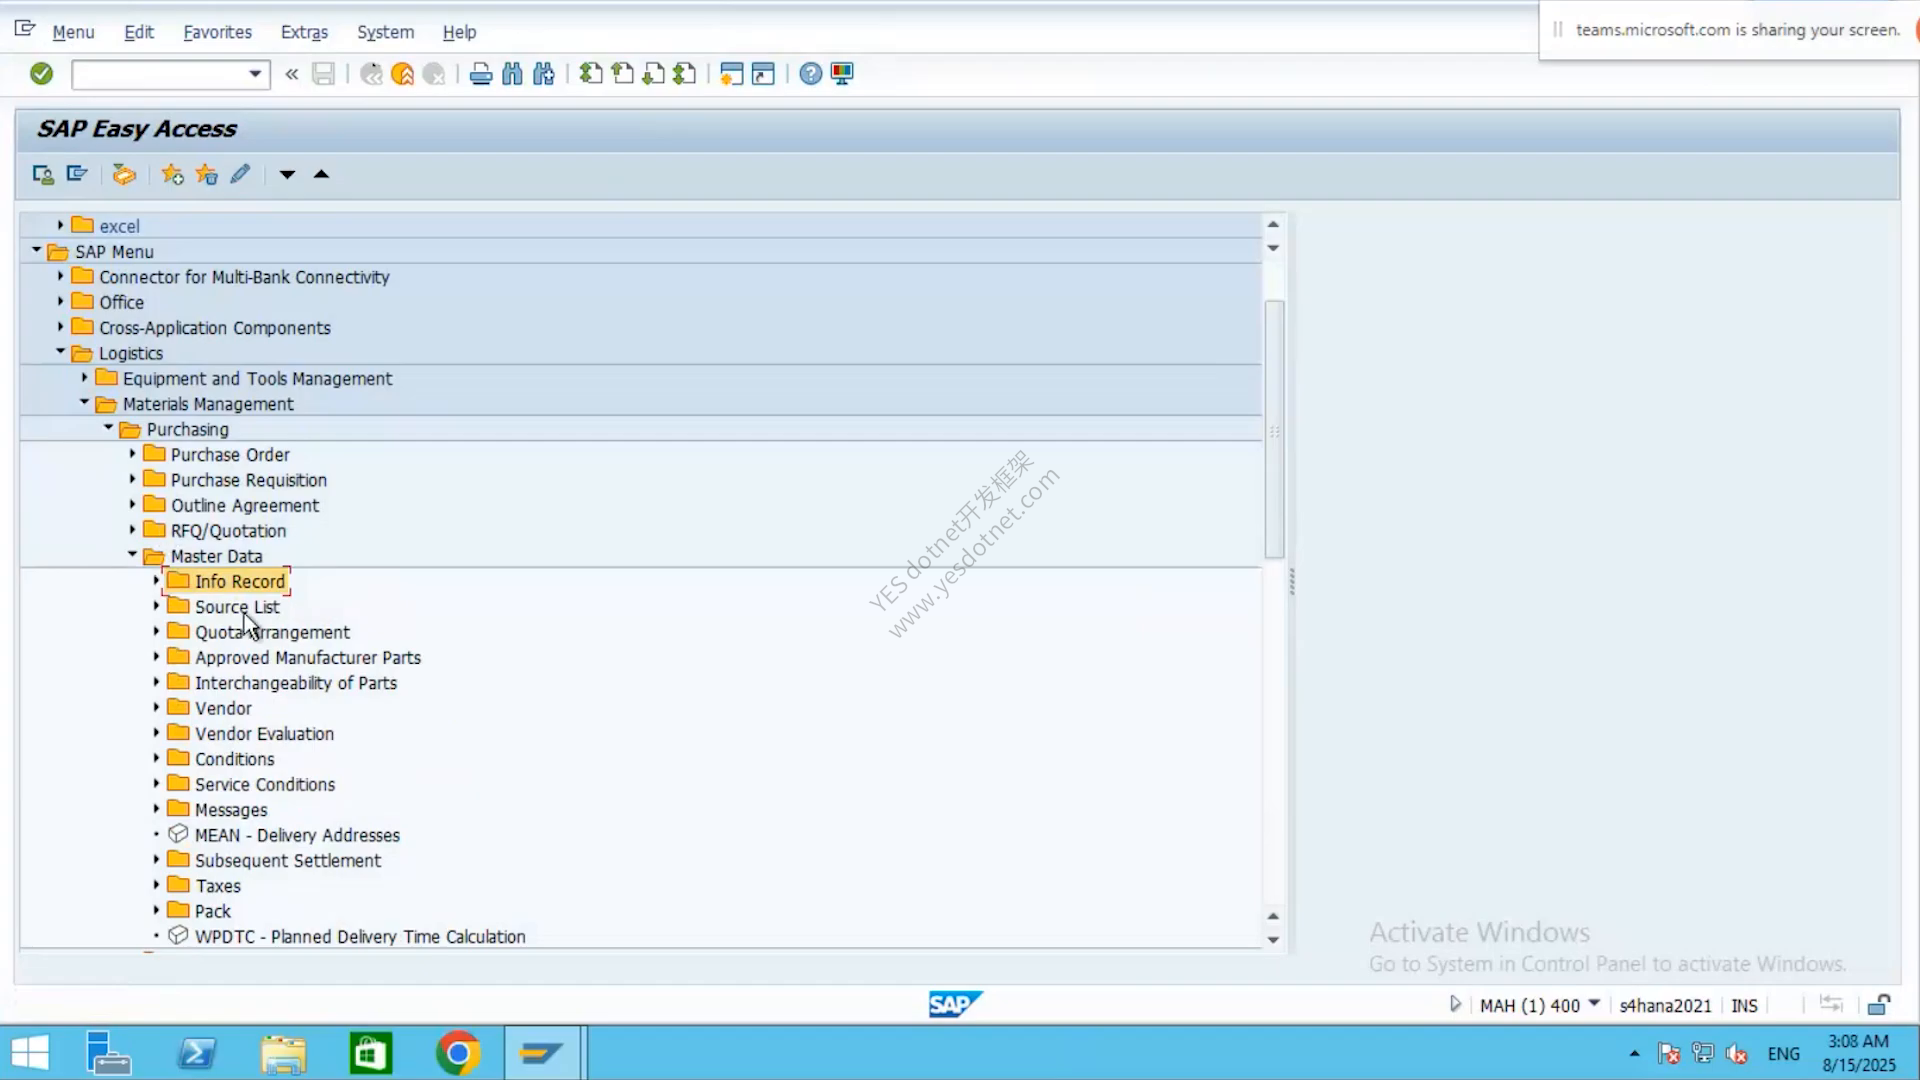
Task: Open the Help question mark icon
Action: (811, 74)
